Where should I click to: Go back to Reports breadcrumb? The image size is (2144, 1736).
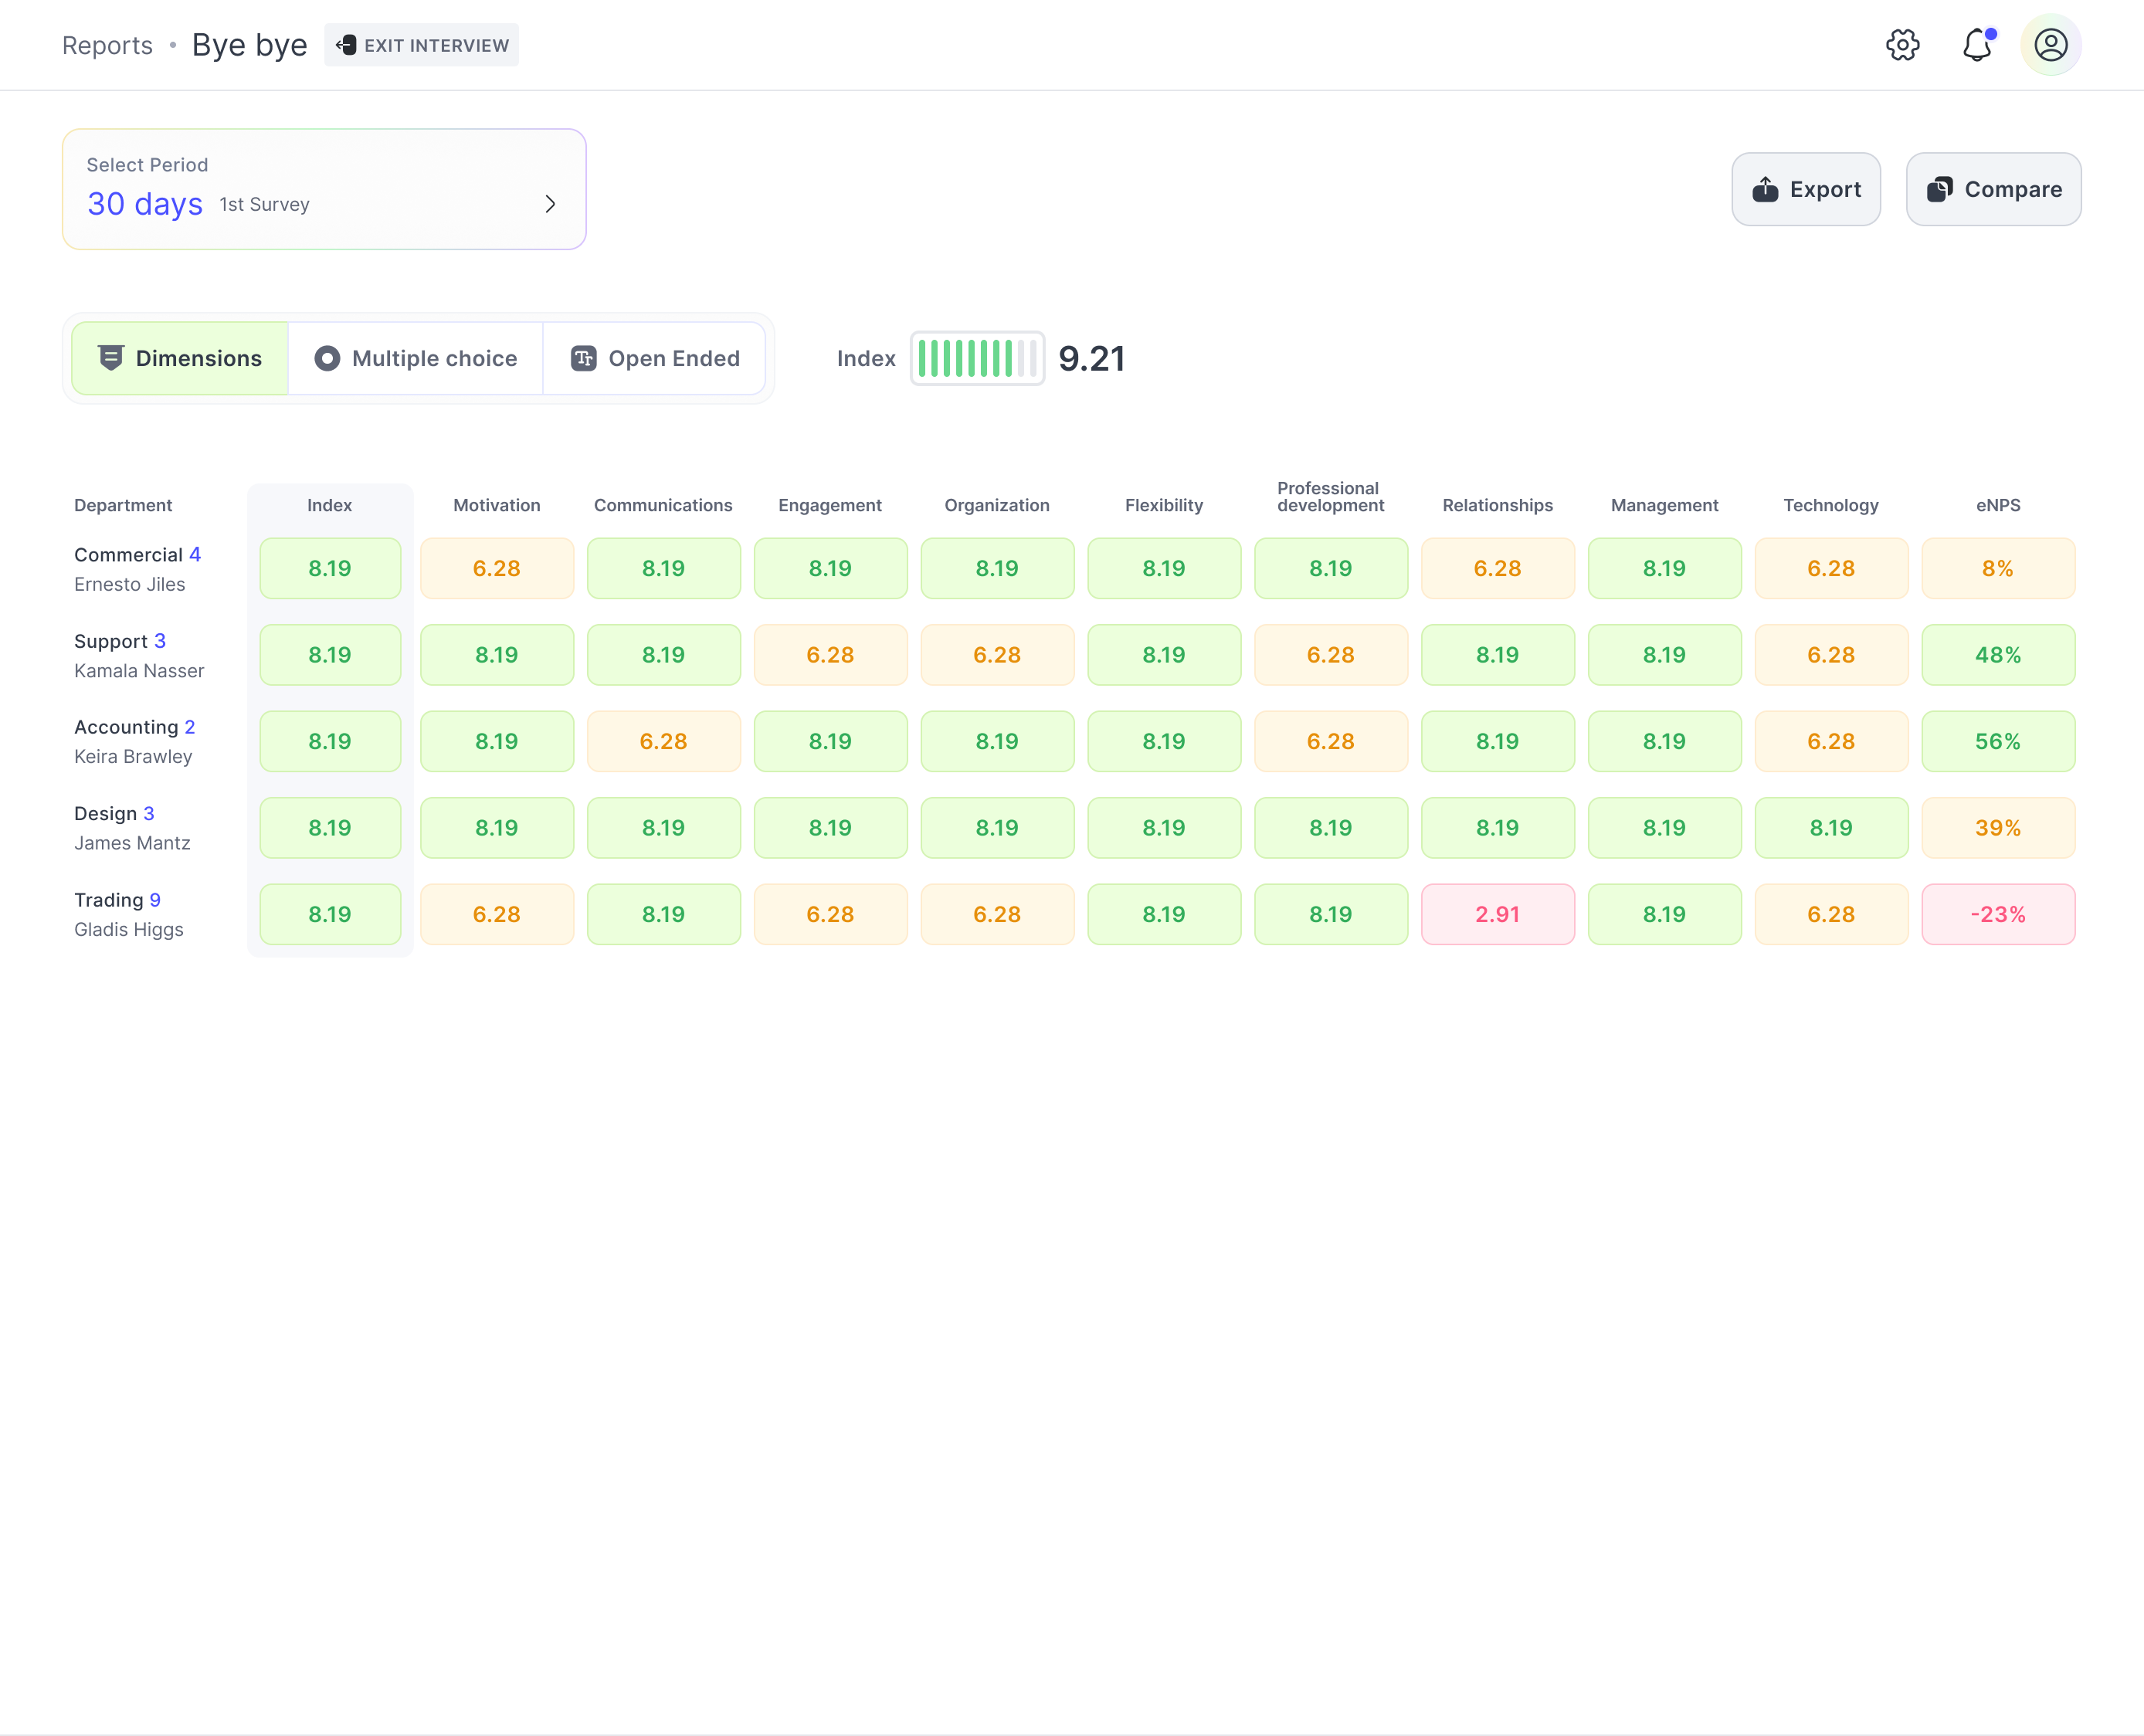point(107,45)
